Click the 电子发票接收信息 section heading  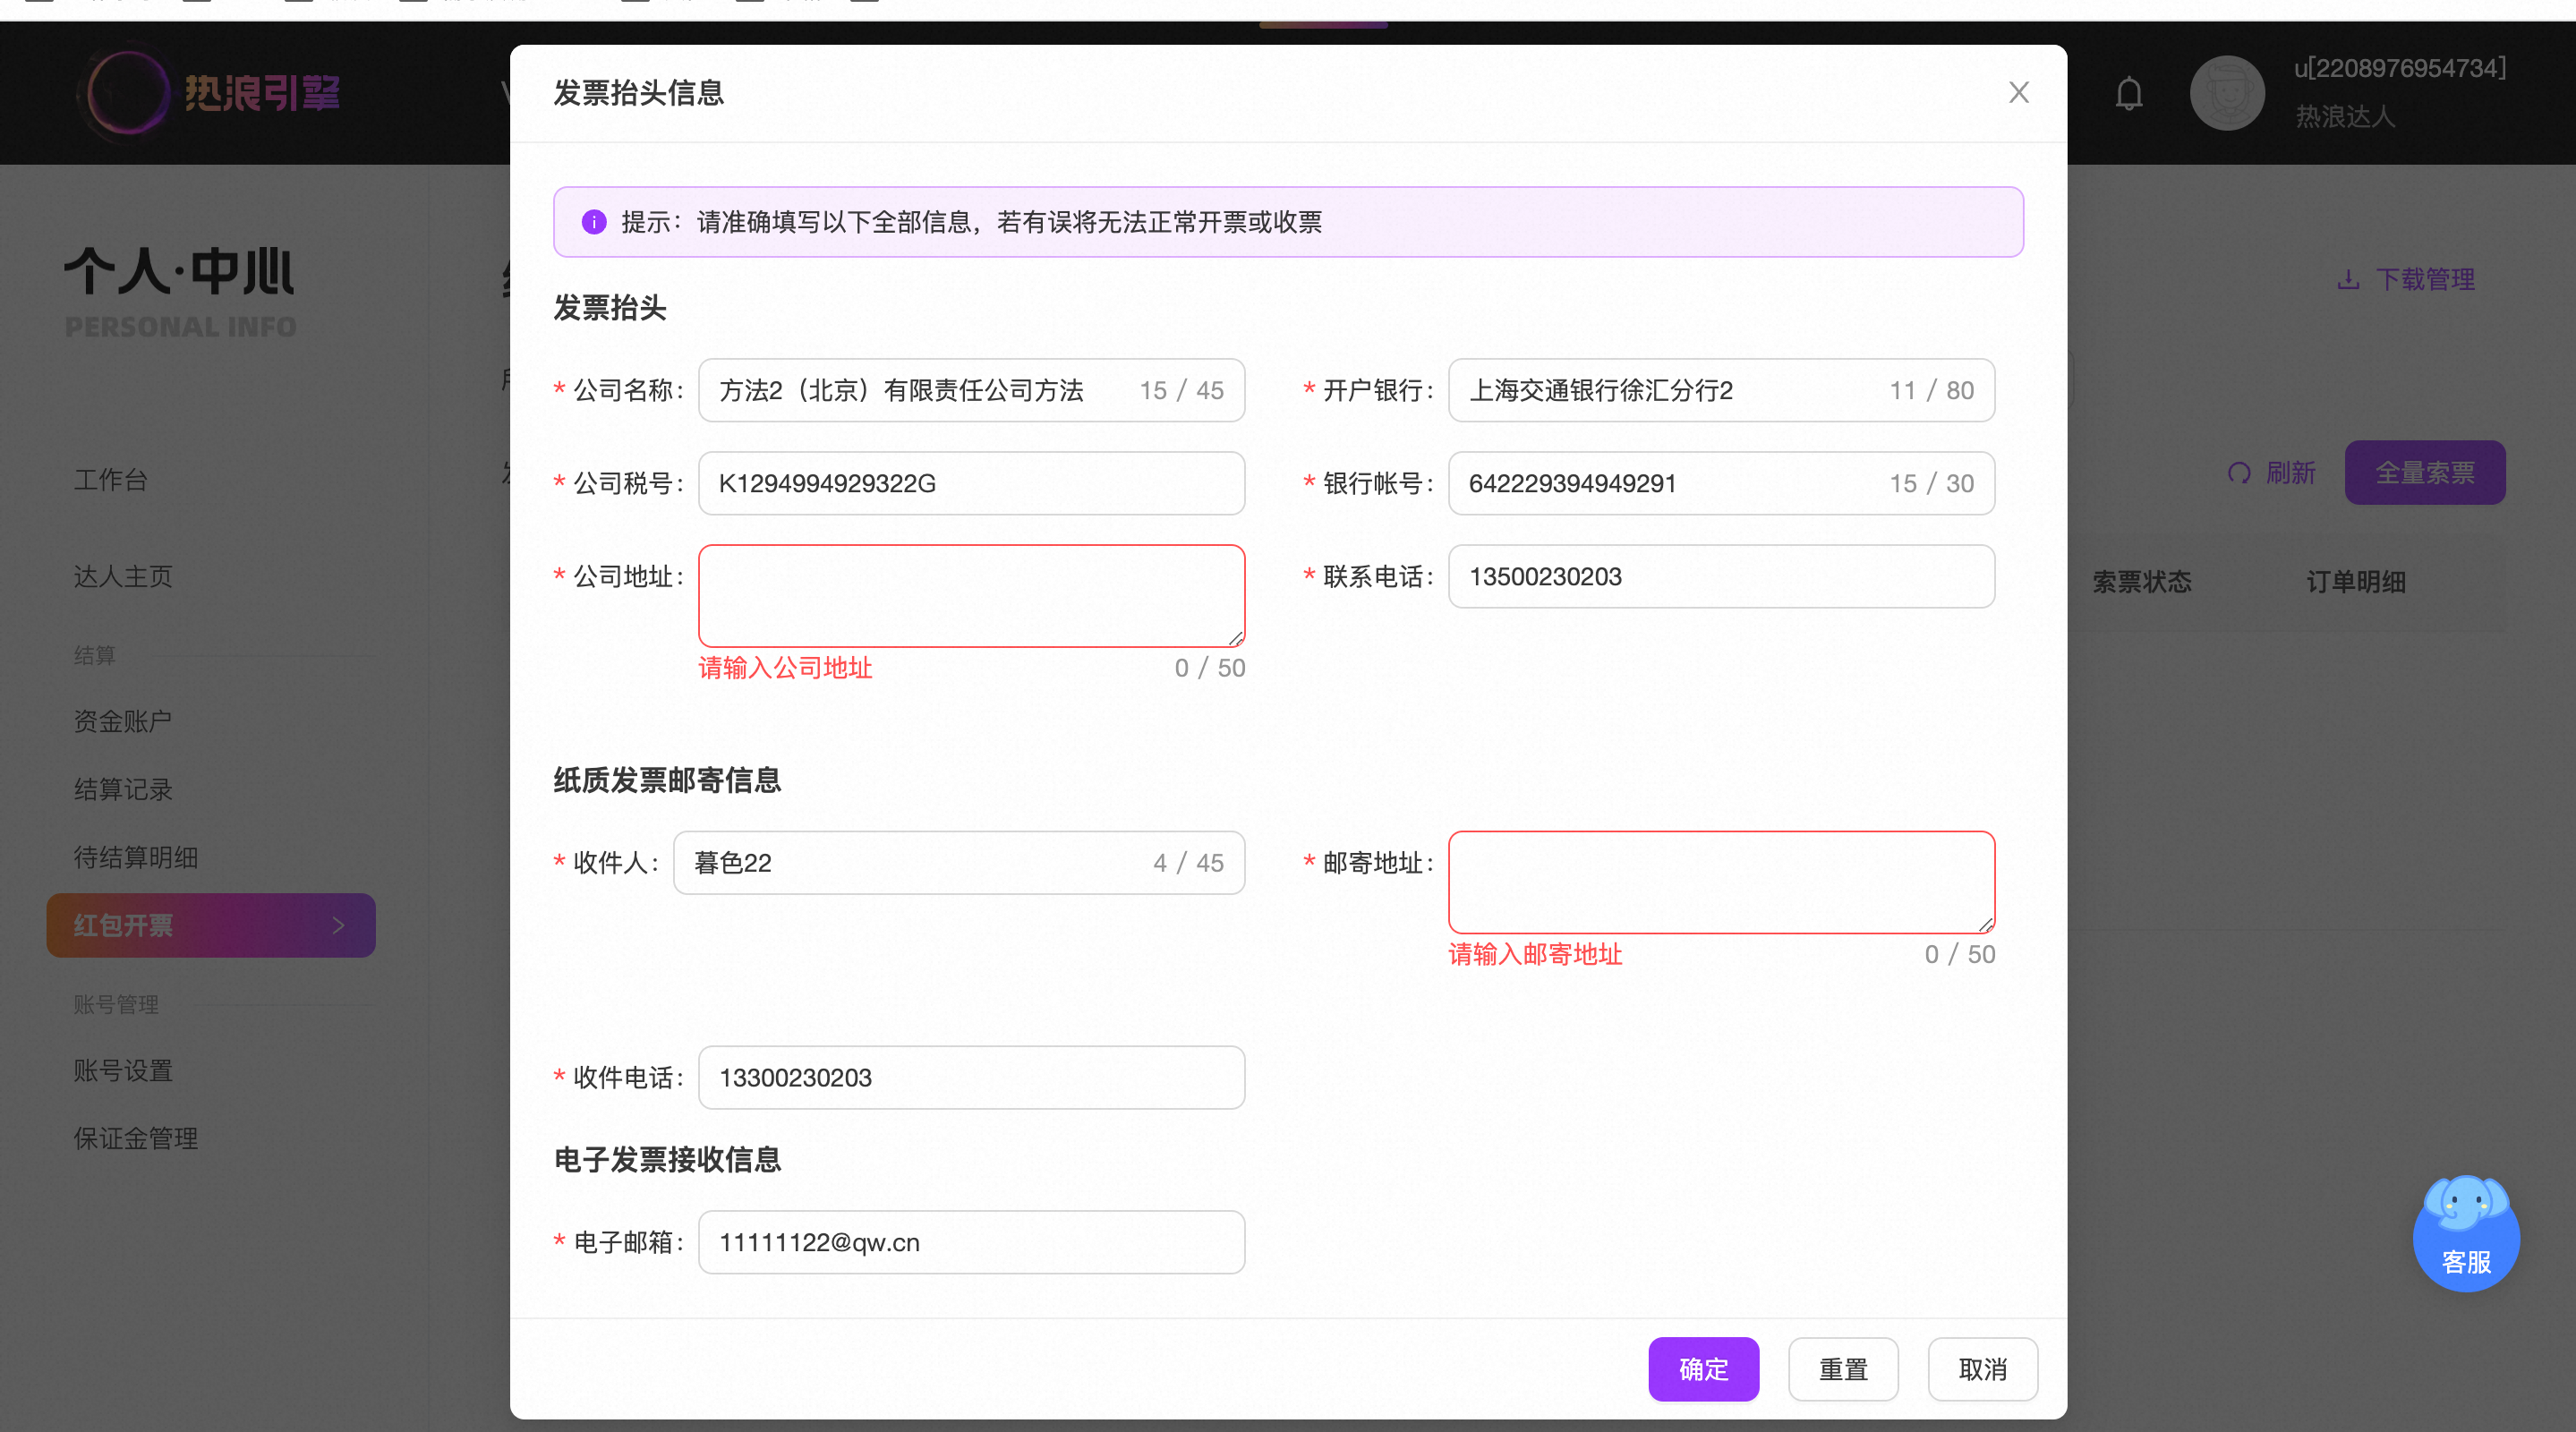(x=667, y=1159)
